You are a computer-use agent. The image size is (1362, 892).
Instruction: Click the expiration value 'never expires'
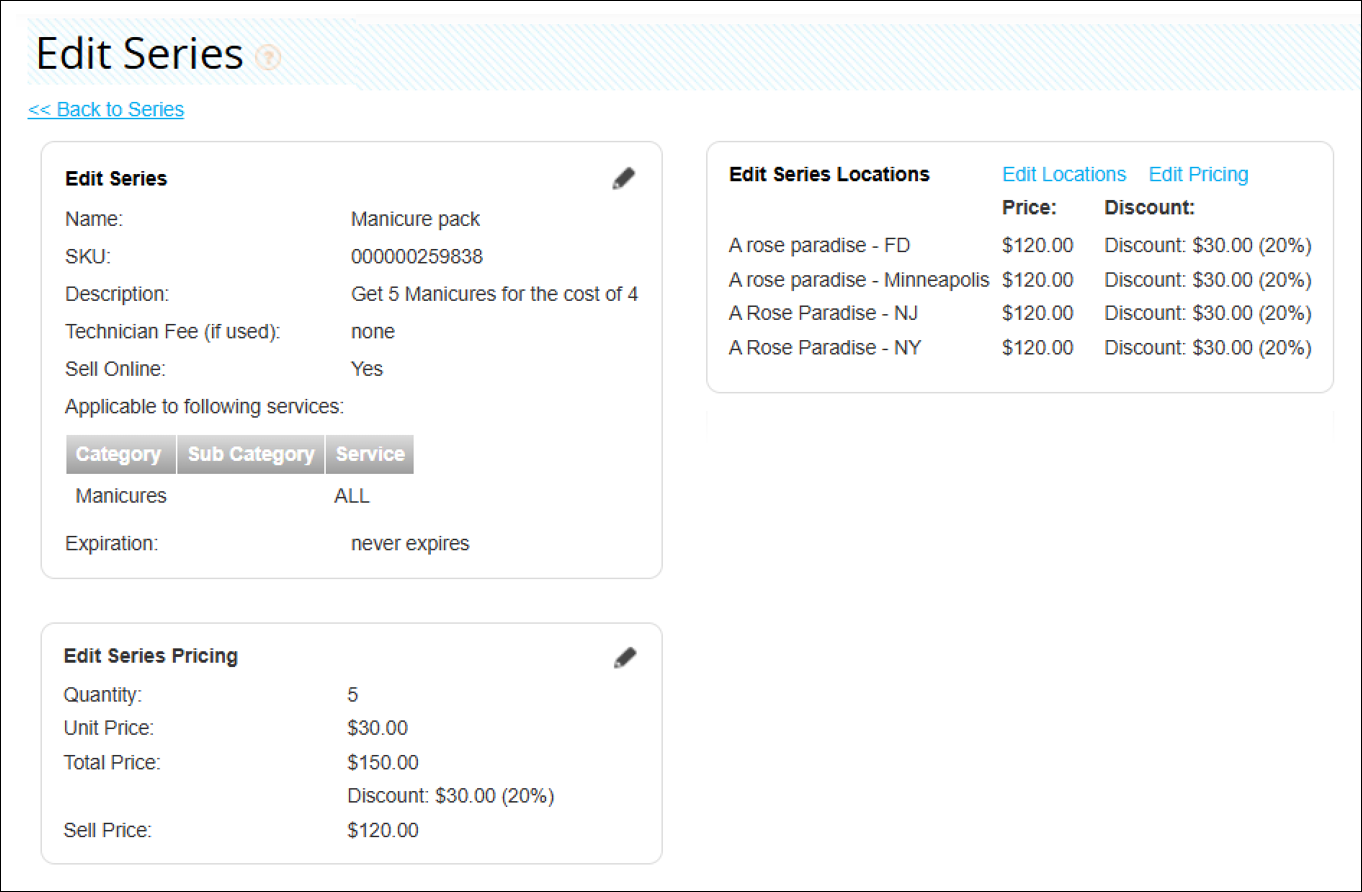[410, 544]
